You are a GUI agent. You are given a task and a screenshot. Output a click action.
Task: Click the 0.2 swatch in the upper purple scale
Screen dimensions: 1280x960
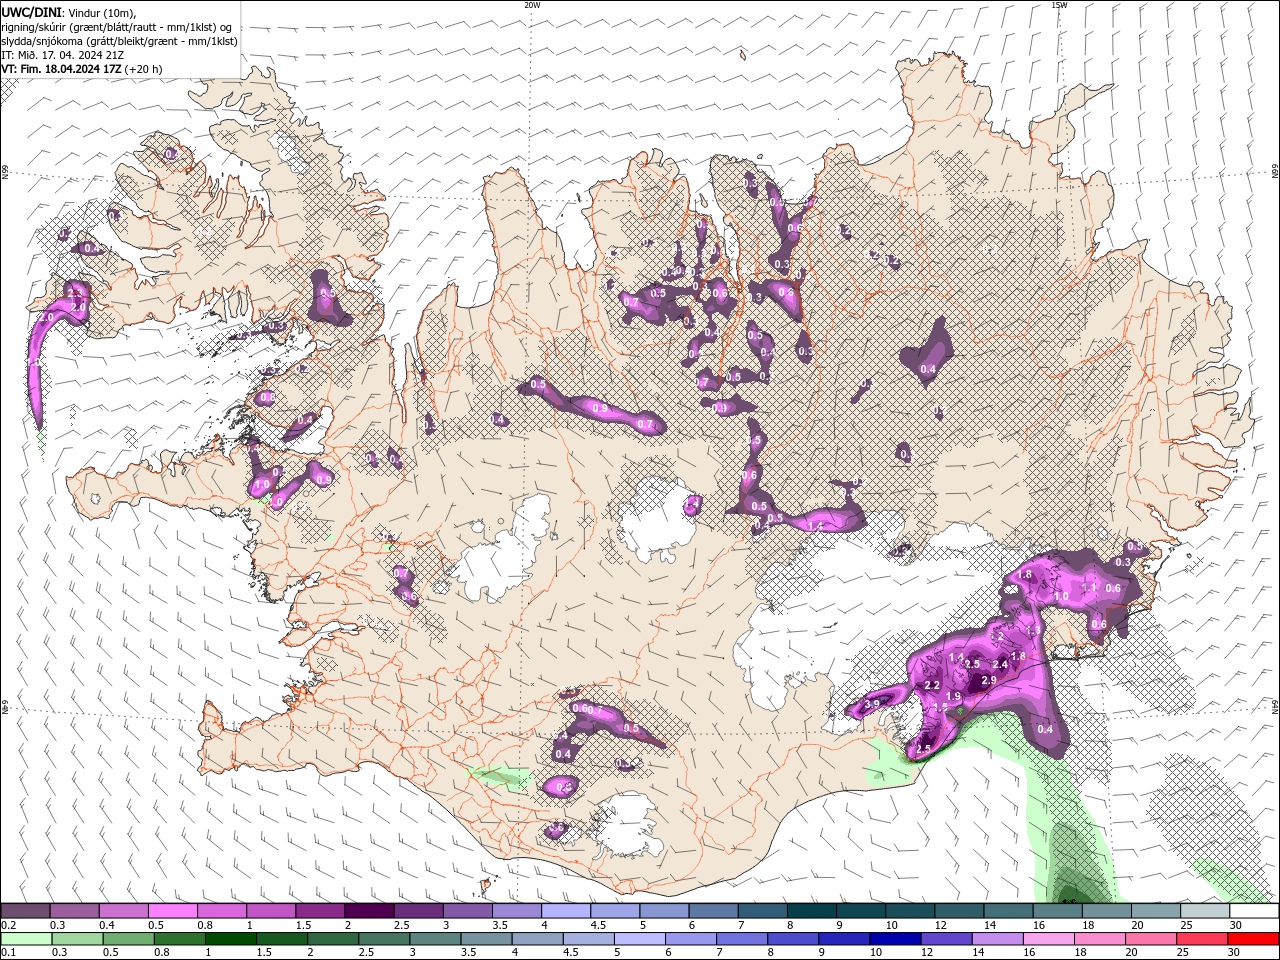point(25,911)
